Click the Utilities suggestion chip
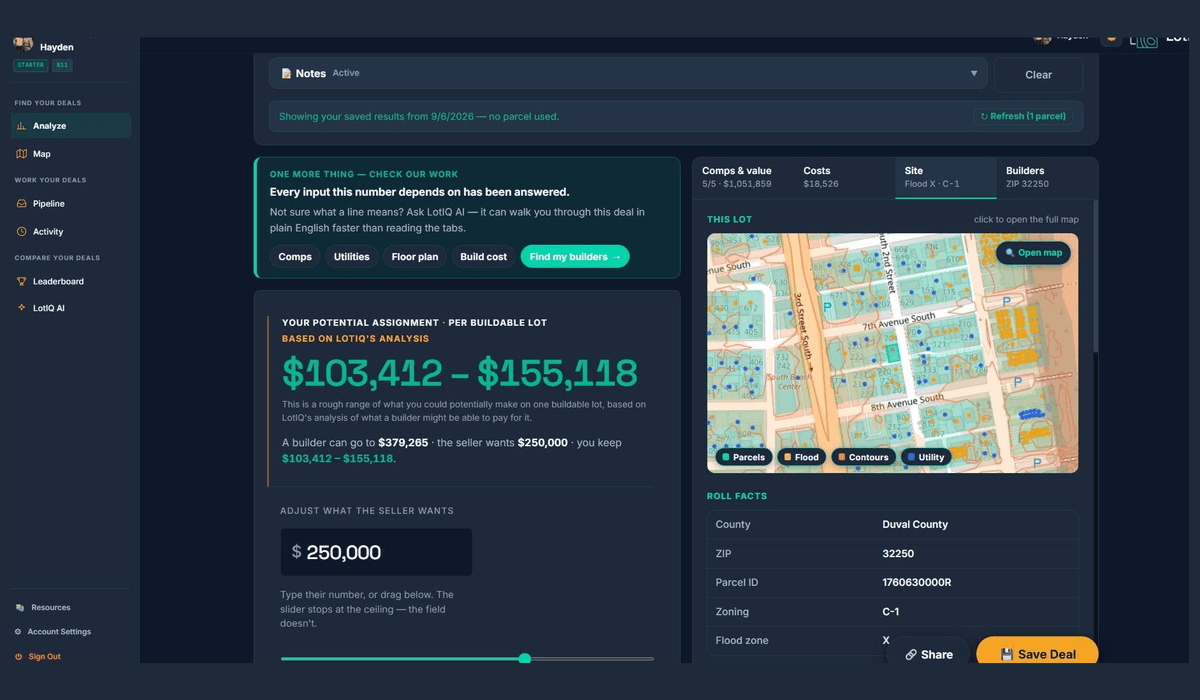This screenshot has width=1200, height=700. [352, 257]
